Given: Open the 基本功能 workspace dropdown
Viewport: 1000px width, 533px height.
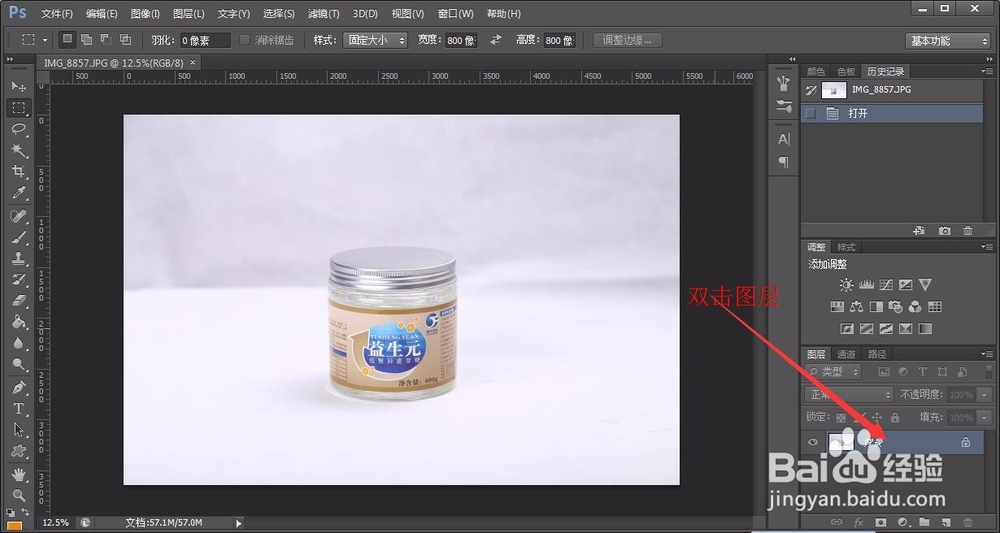Looking at the screenshot, I should pyautogui.click(x=948, y=41).
